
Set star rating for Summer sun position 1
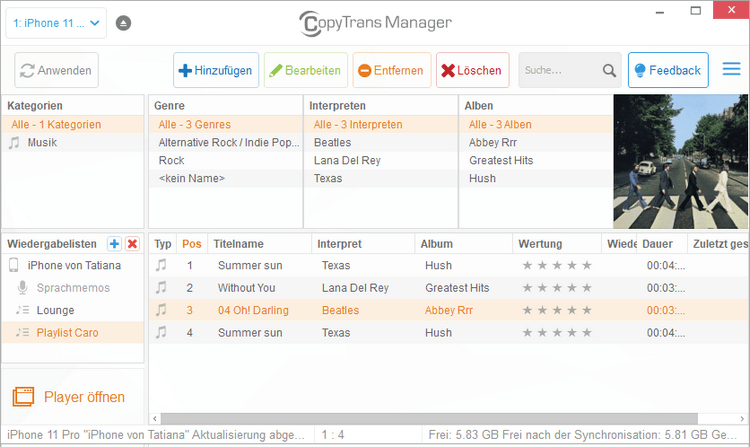557,265
